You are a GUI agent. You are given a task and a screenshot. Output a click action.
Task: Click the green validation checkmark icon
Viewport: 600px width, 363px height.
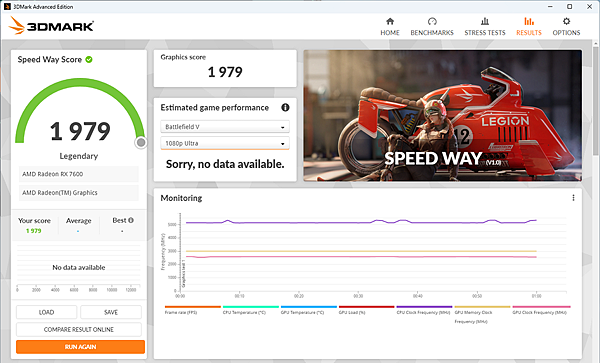click(x=89, y=59)
